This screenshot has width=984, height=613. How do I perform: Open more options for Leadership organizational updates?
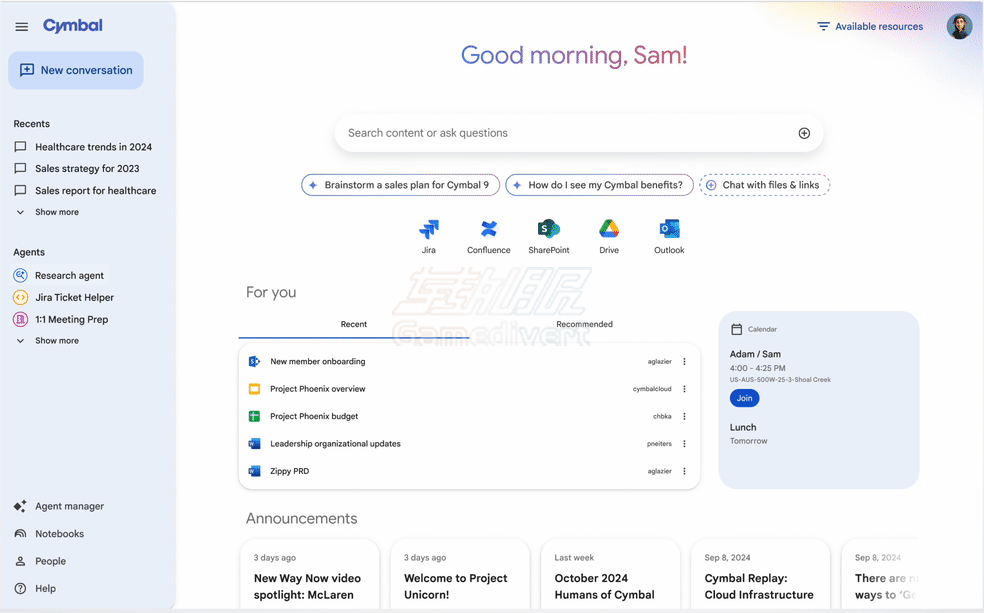tap(684, 444)
